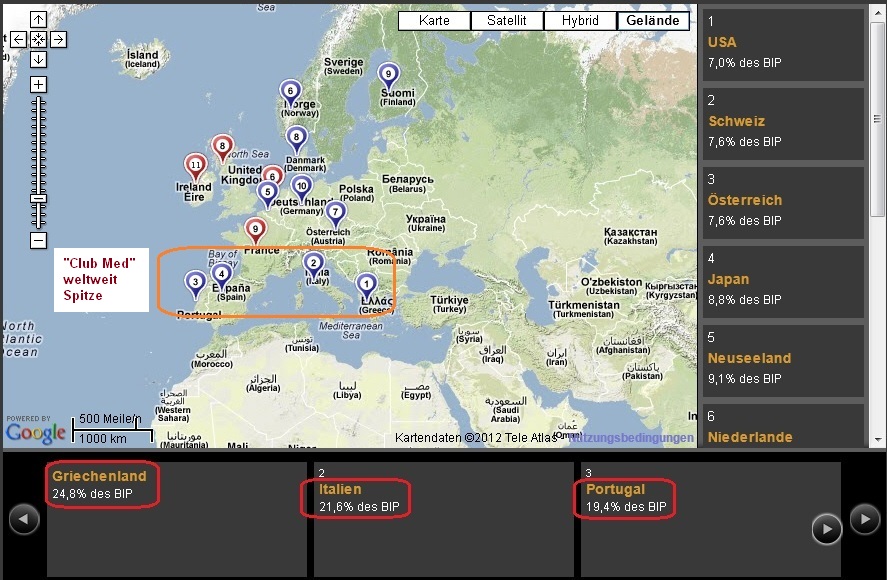887x580 pixels.
Task: Click '19,4% des BIP' under Portugal
Action: pyautogui.click(x=626, y=507)
